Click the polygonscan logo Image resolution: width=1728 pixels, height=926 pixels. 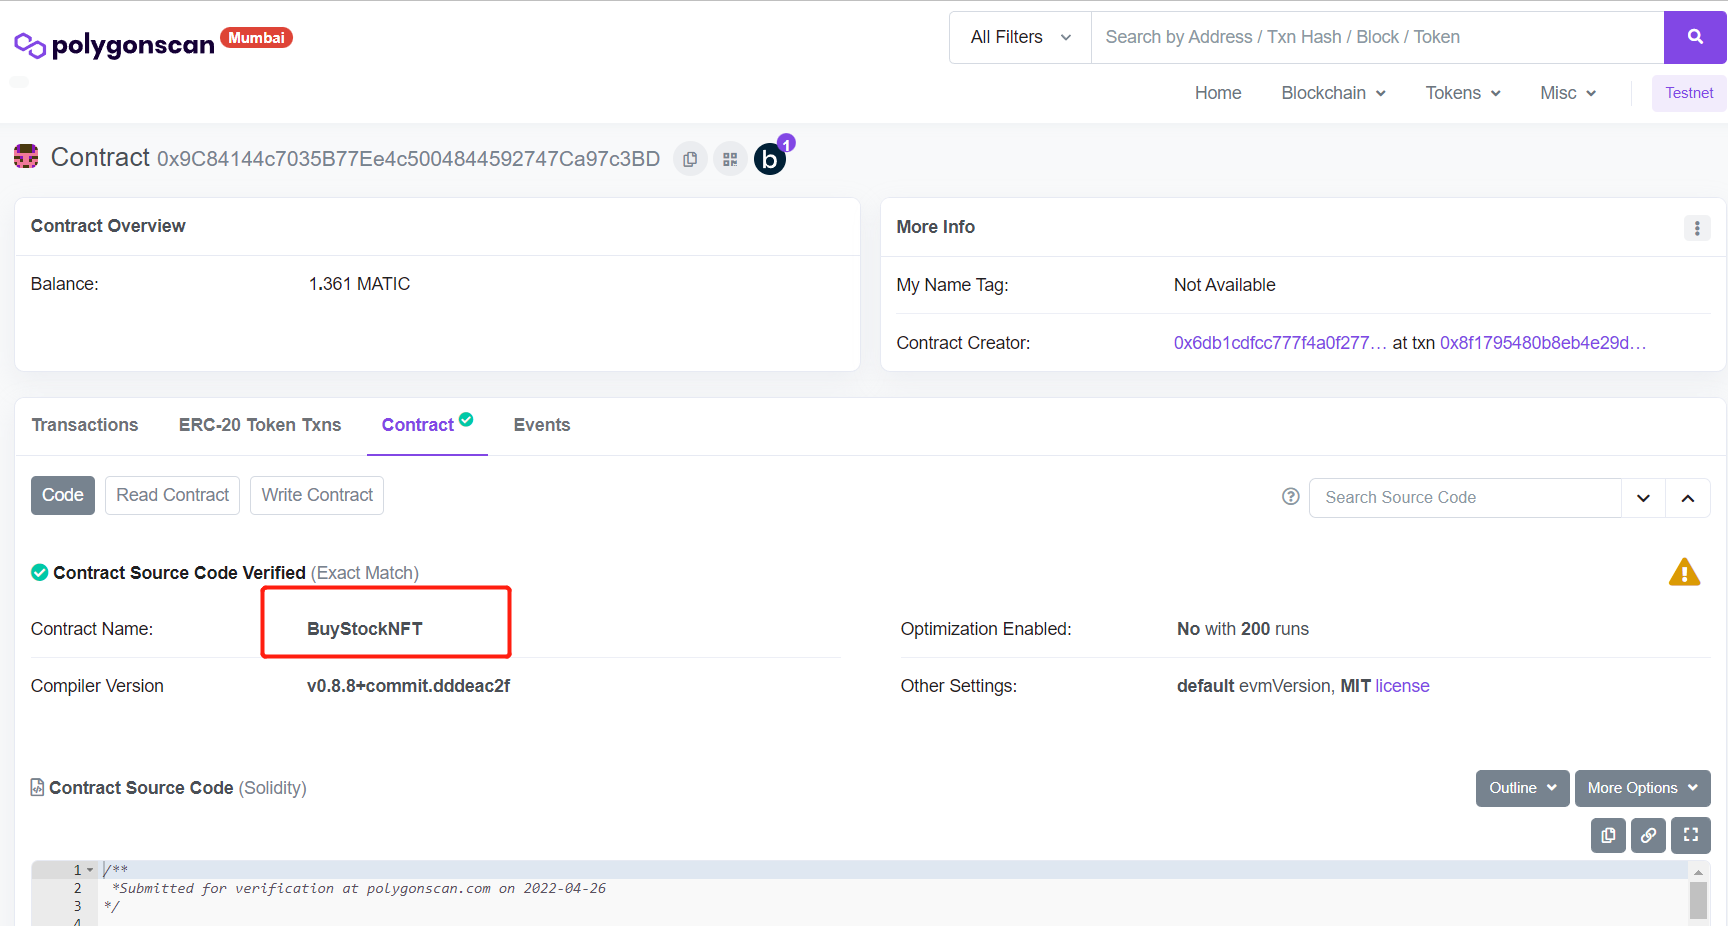[114, 44]
